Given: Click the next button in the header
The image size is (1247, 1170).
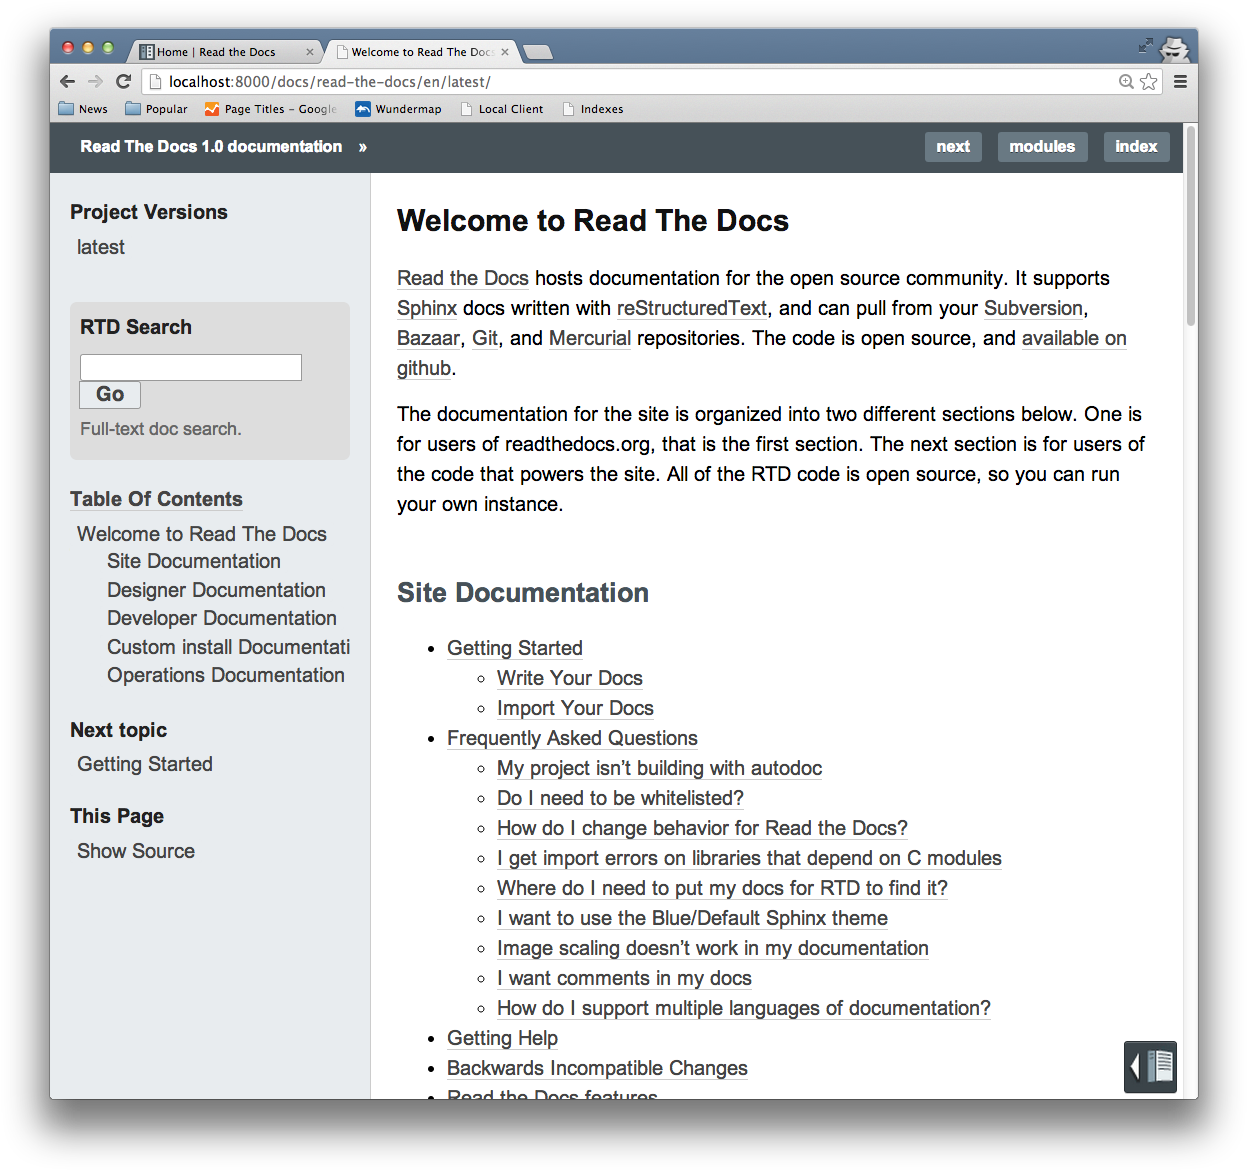Looking at the screenshot, I should (952, 146).
